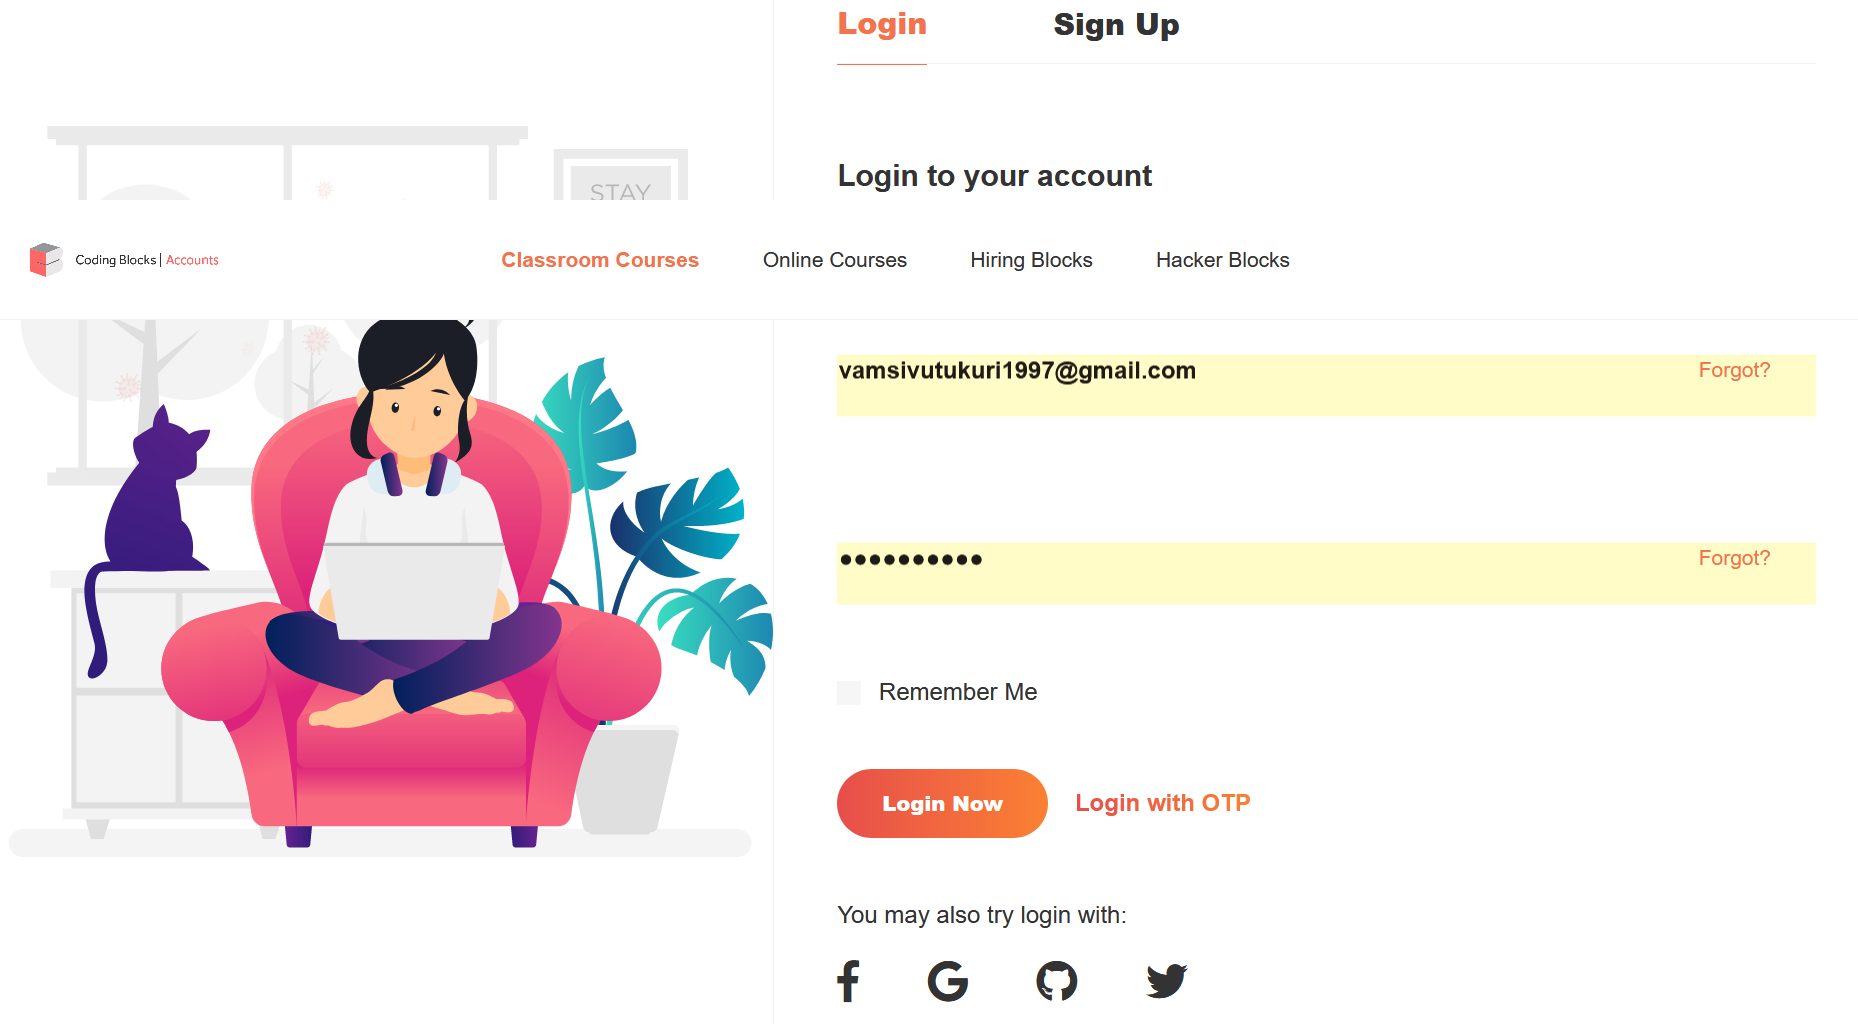Log in with the GitHub icon
This screenshot has height=1024, width=1858.
coord(1057,981)
